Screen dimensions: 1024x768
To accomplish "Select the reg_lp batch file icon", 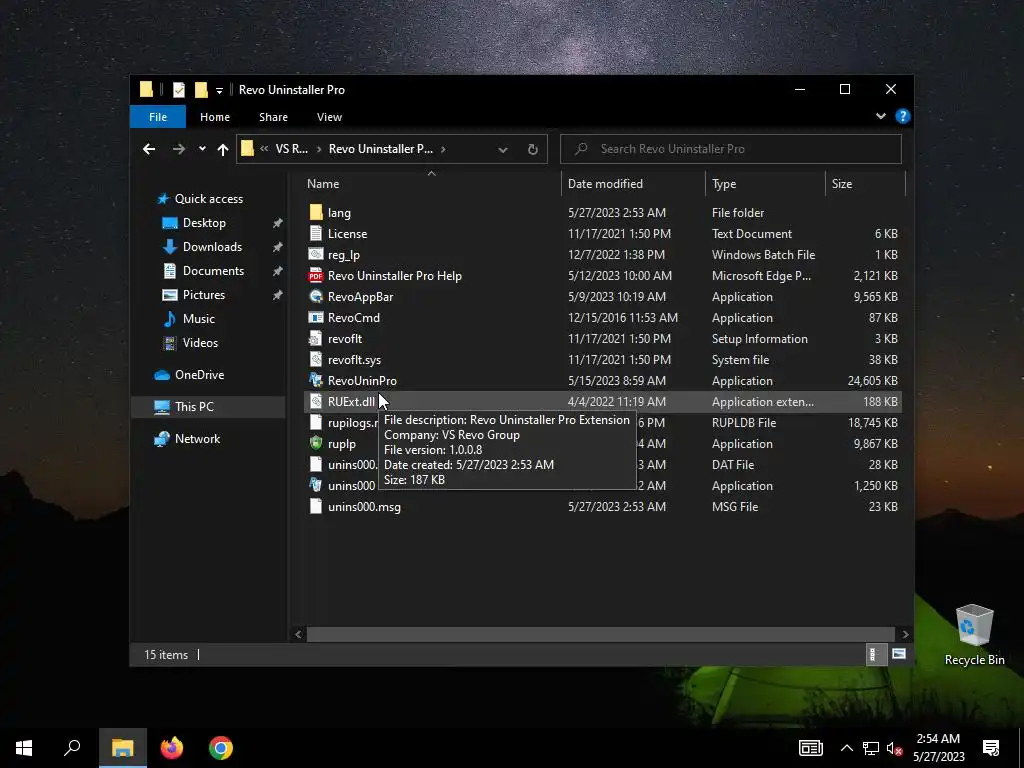I will 316,254.
